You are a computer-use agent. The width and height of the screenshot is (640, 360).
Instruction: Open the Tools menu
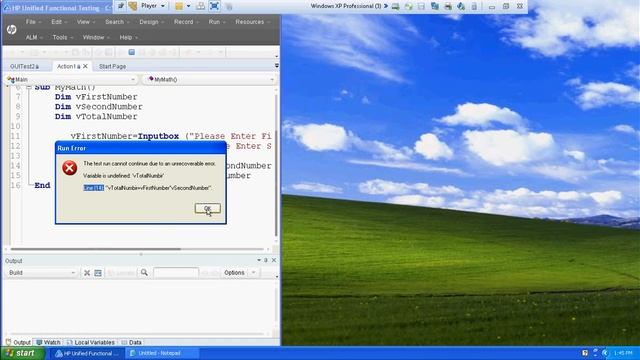[62, 38]
